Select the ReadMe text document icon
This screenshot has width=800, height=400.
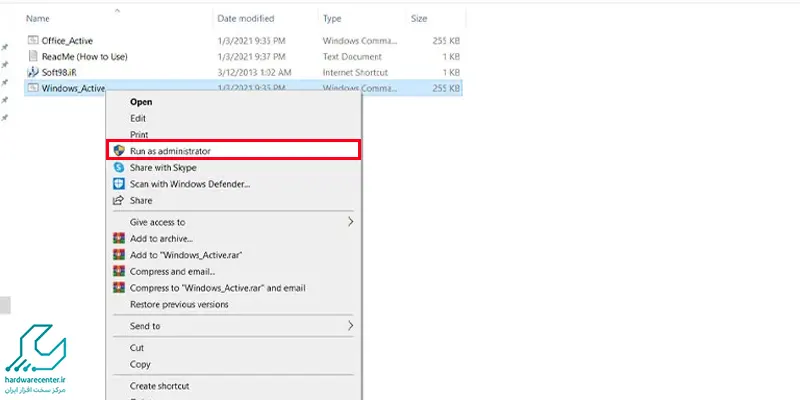click(x=33, y=56)
